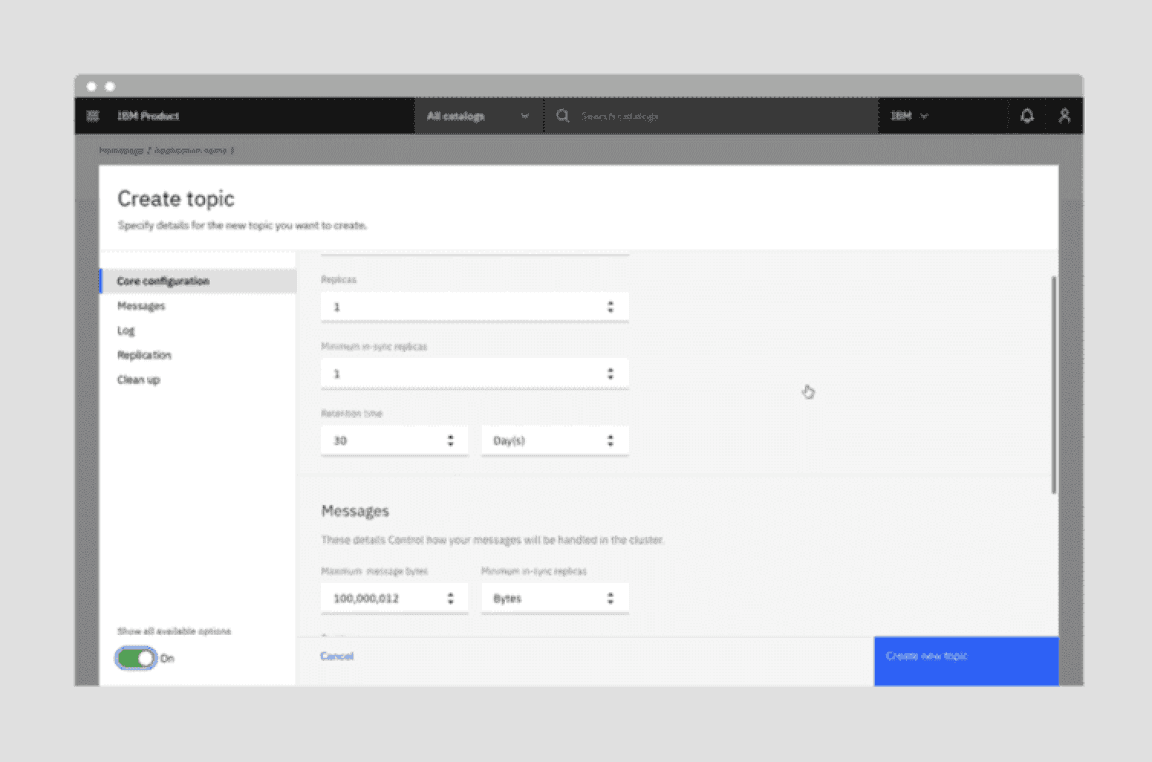Open notifications via the bell icon
This screenshot has height=762, width=1152.
(1027, 116)
